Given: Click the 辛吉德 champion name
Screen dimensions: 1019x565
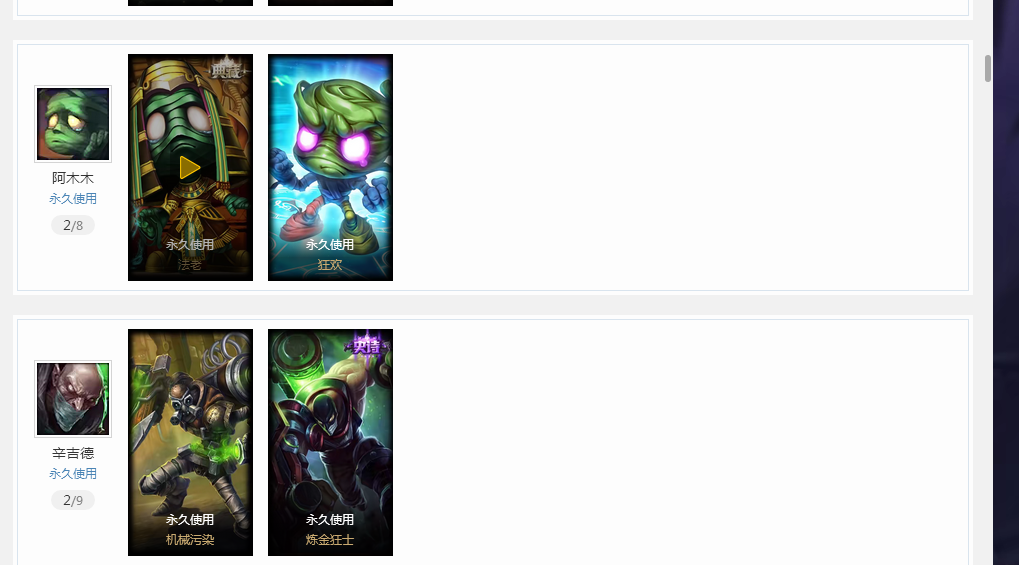Looking at the screenshot, I should point(73,453).
